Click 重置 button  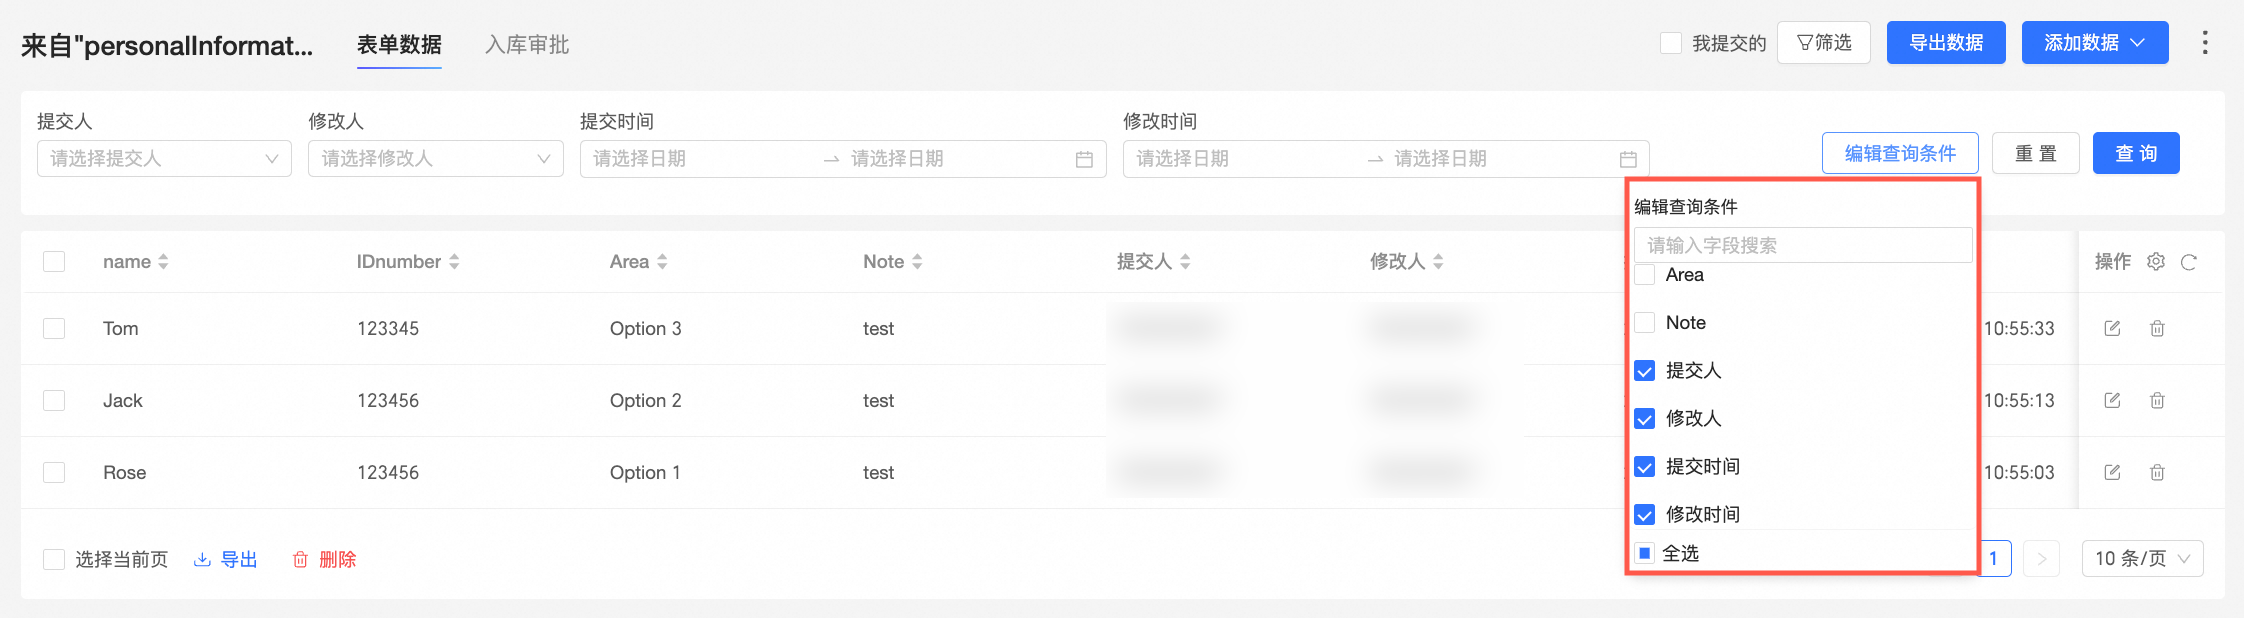pos(2036,153)
